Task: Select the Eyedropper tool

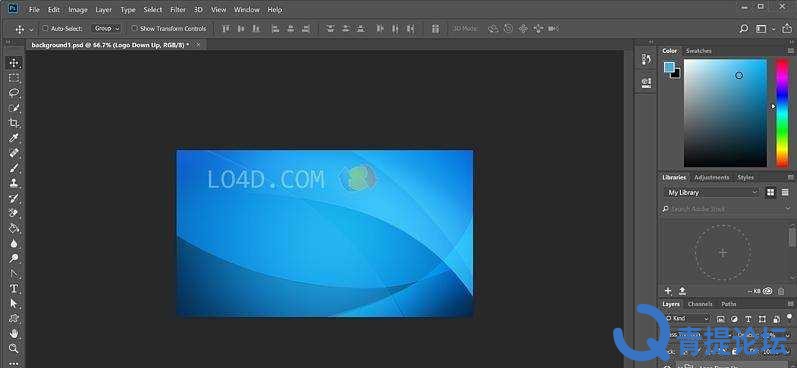Action: tap(14, 138)
